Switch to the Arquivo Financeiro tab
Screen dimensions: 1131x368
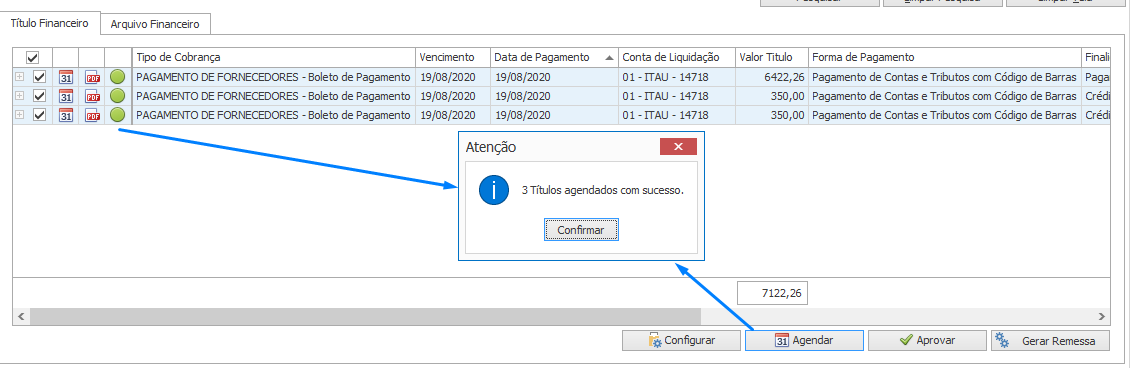155,24
